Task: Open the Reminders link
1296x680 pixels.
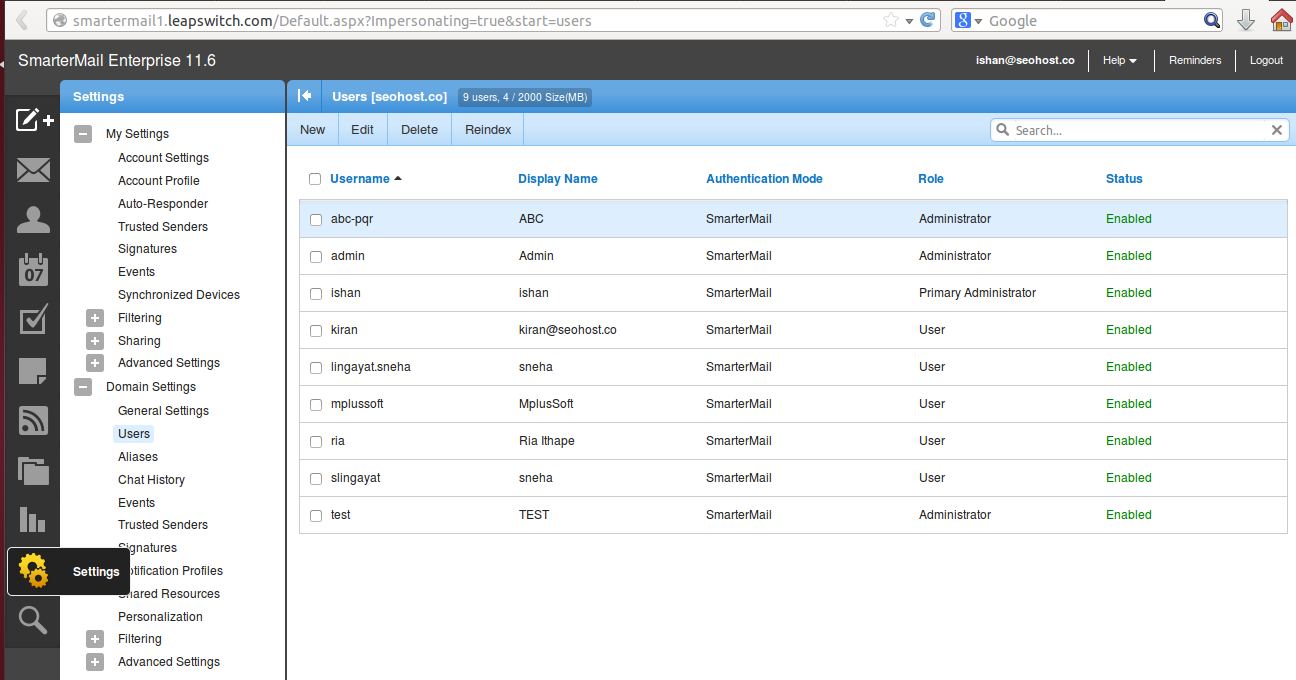Action: tap(1195, 60)
